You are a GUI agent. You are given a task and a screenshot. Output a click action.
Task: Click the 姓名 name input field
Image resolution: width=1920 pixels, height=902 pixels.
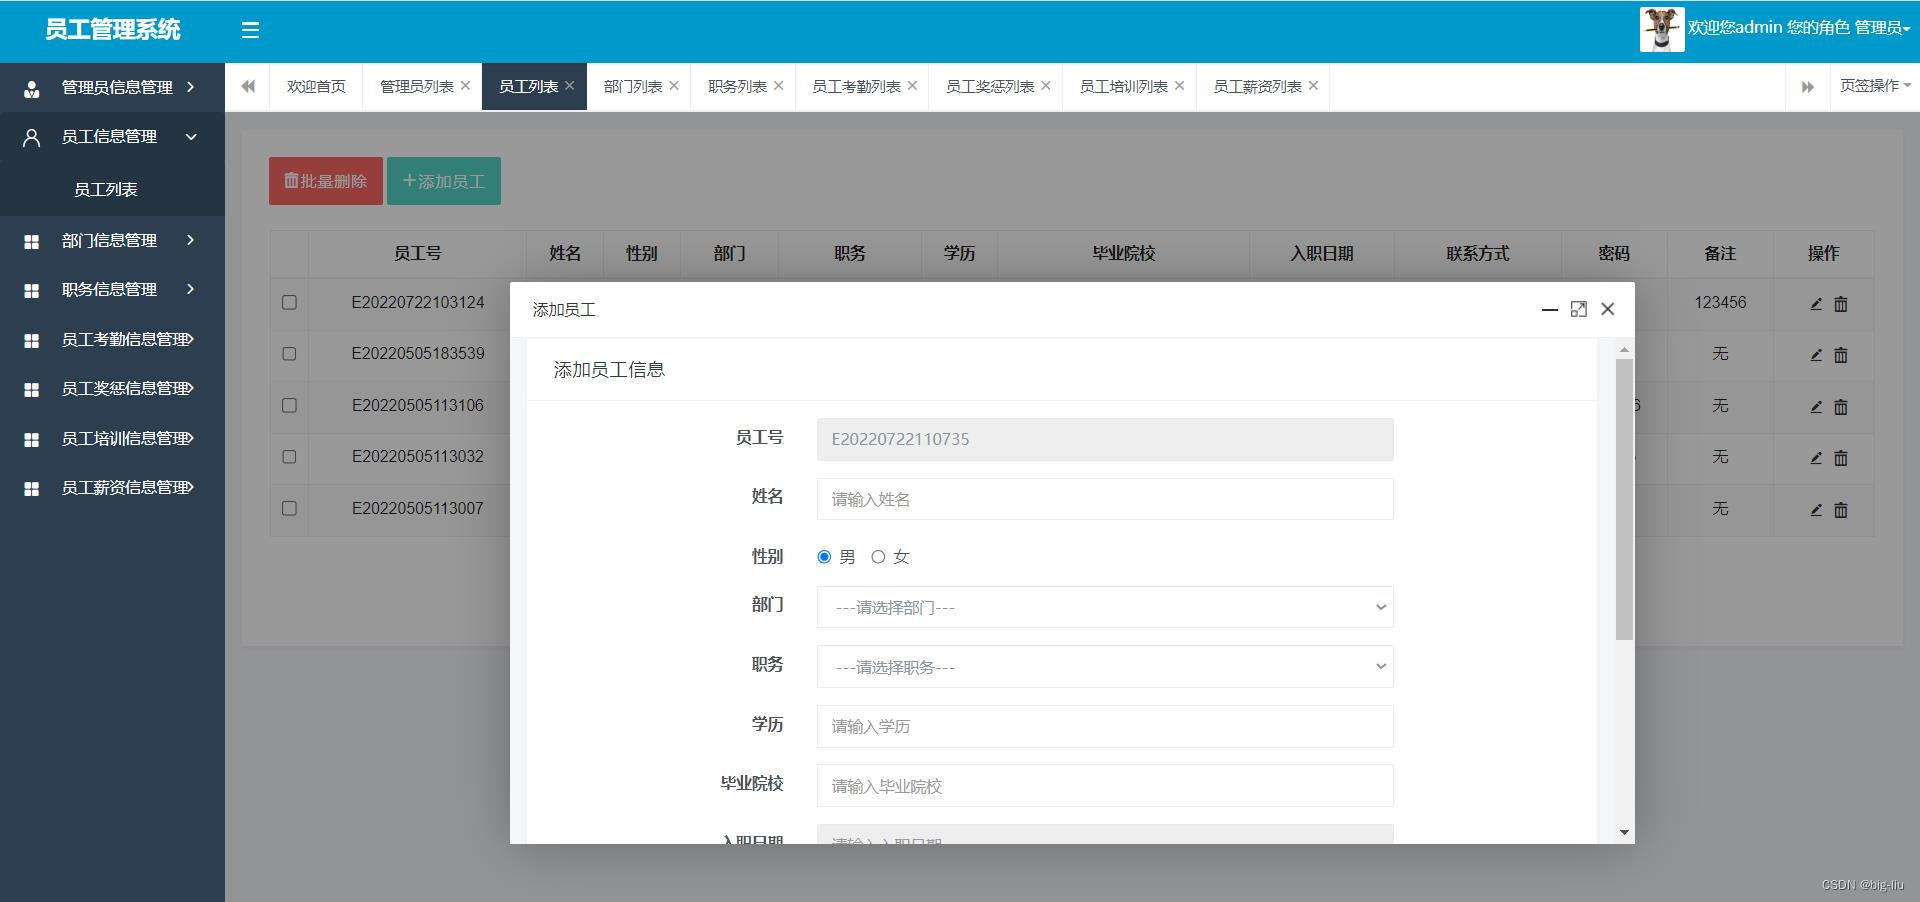[1104, 499]
